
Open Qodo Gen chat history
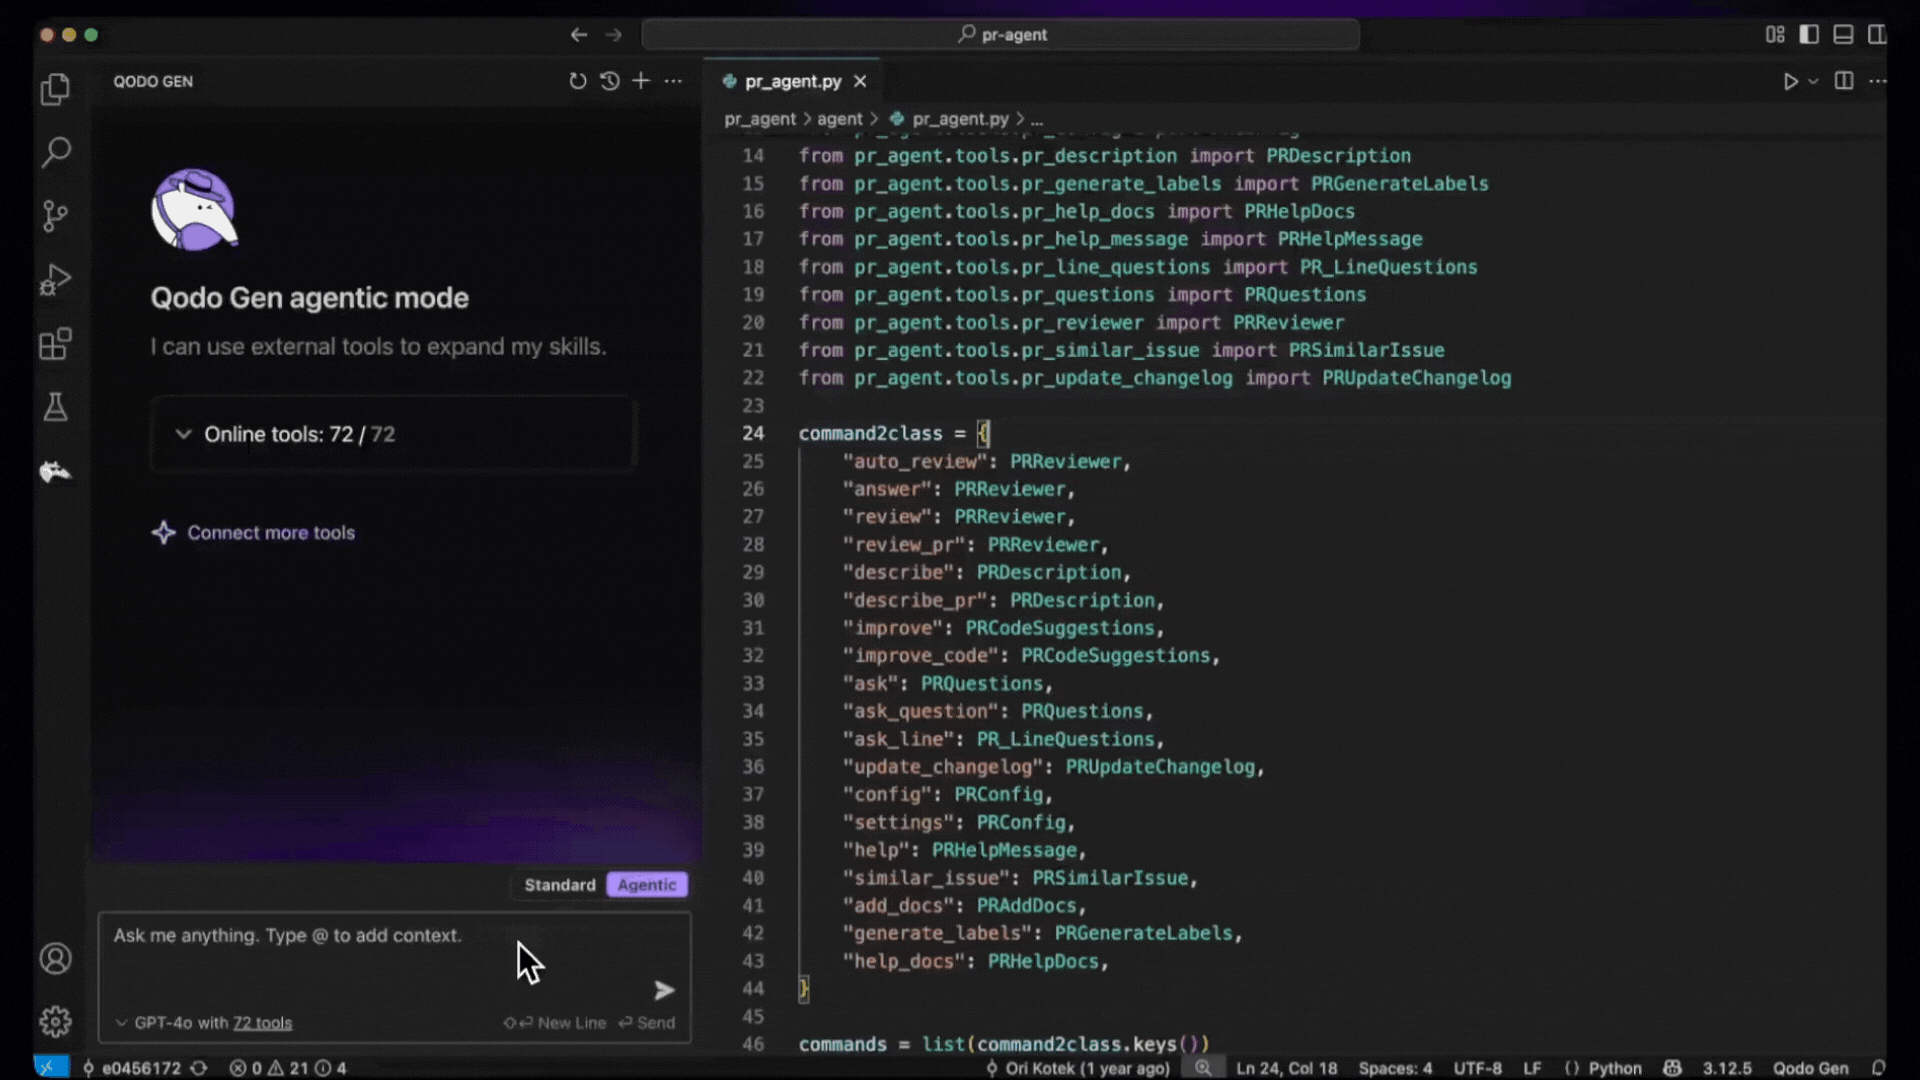coord(610,81)
